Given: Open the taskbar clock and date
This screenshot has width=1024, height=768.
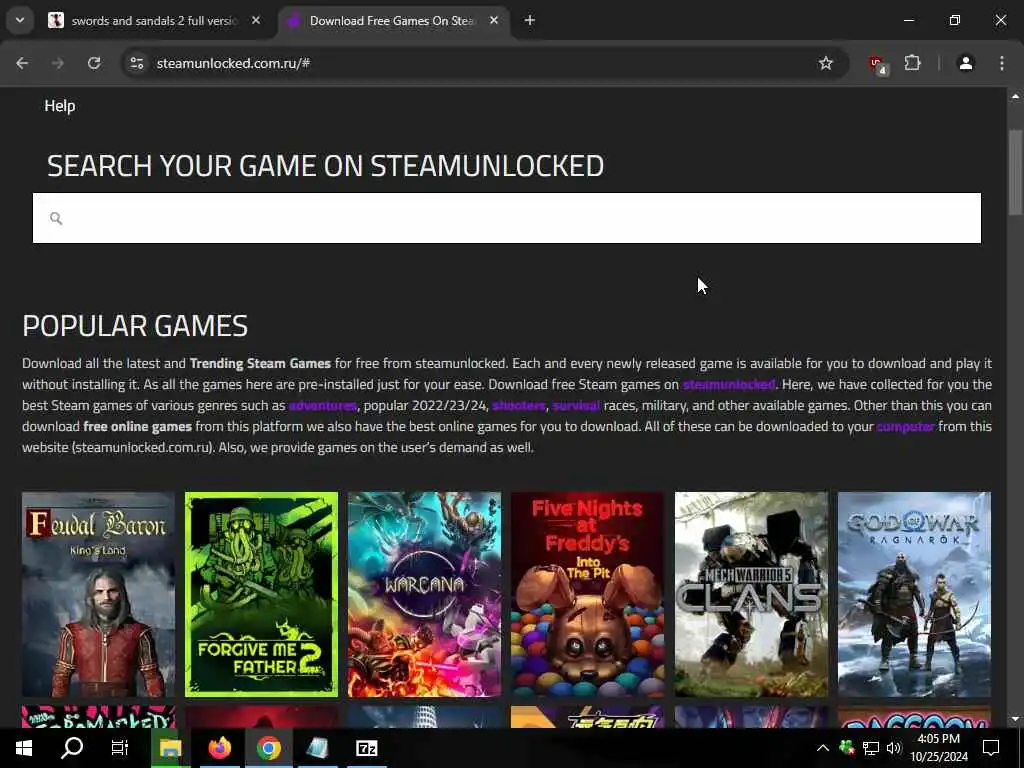Looking at the screenshot, I should 939,748.
